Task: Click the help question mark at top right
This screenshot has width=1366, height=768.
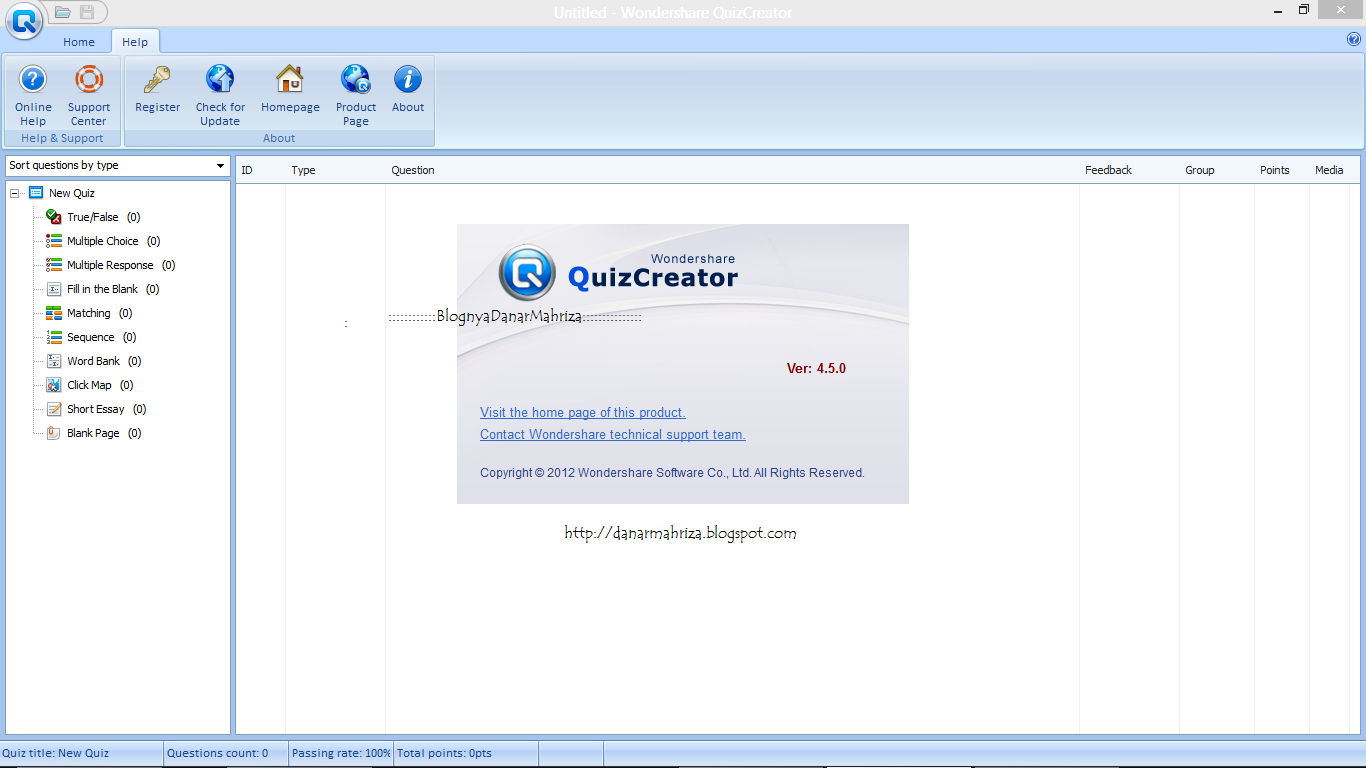Action: click(x=1354, y=40)
